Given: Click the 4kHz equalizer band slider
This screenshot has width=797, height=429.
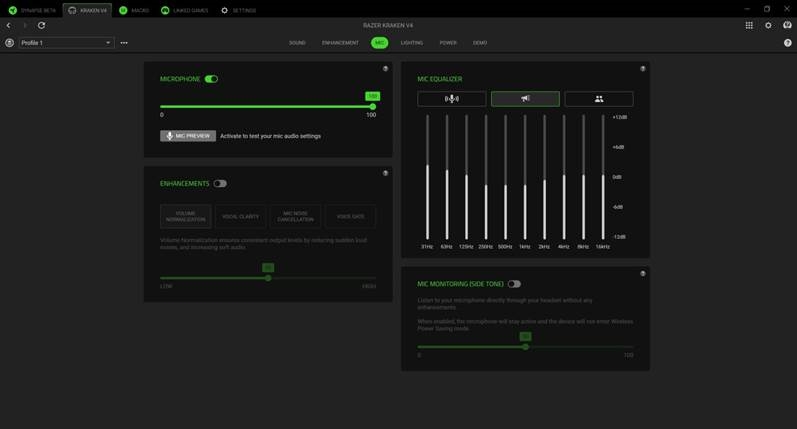Looking at the screenshot, I should click(564, 177).
